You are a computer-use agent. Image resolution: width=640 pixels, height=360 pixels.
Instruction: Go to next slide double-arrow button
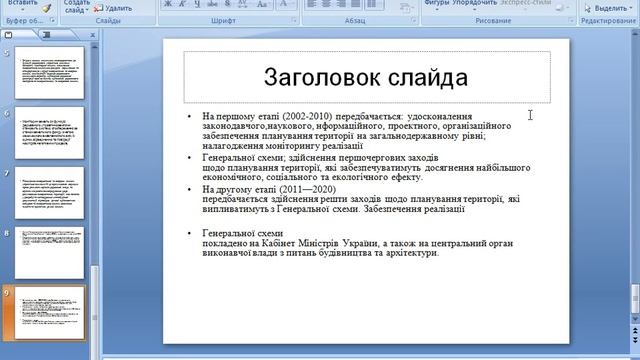635,340
